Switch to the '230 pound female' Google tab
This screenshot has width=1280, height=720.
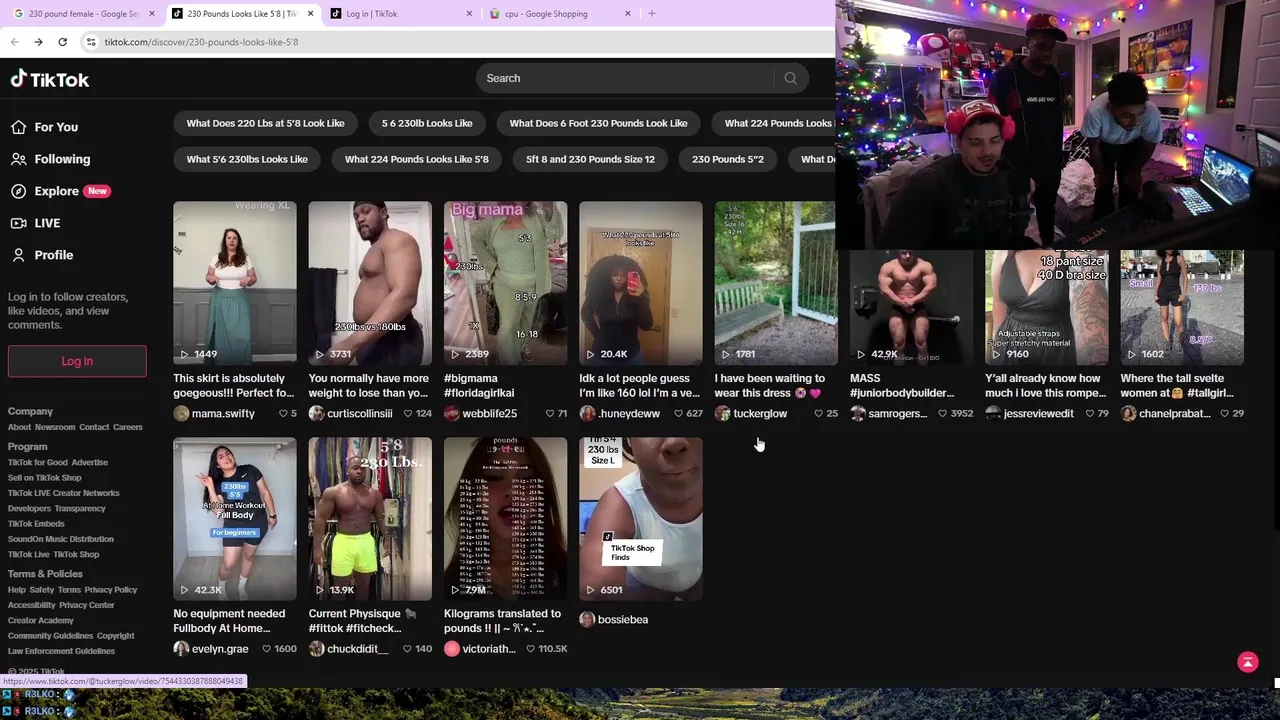coord(82,14)
